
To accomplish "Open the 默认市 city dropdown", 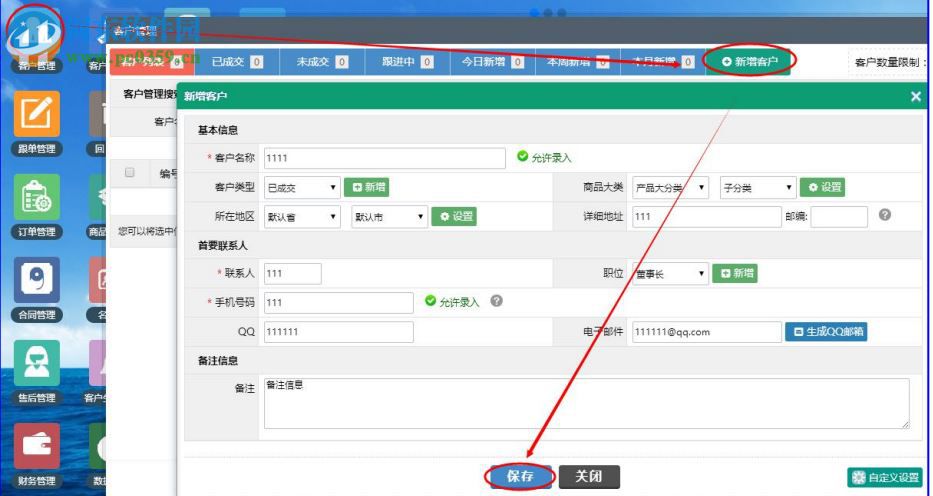I will coord(389,216).
